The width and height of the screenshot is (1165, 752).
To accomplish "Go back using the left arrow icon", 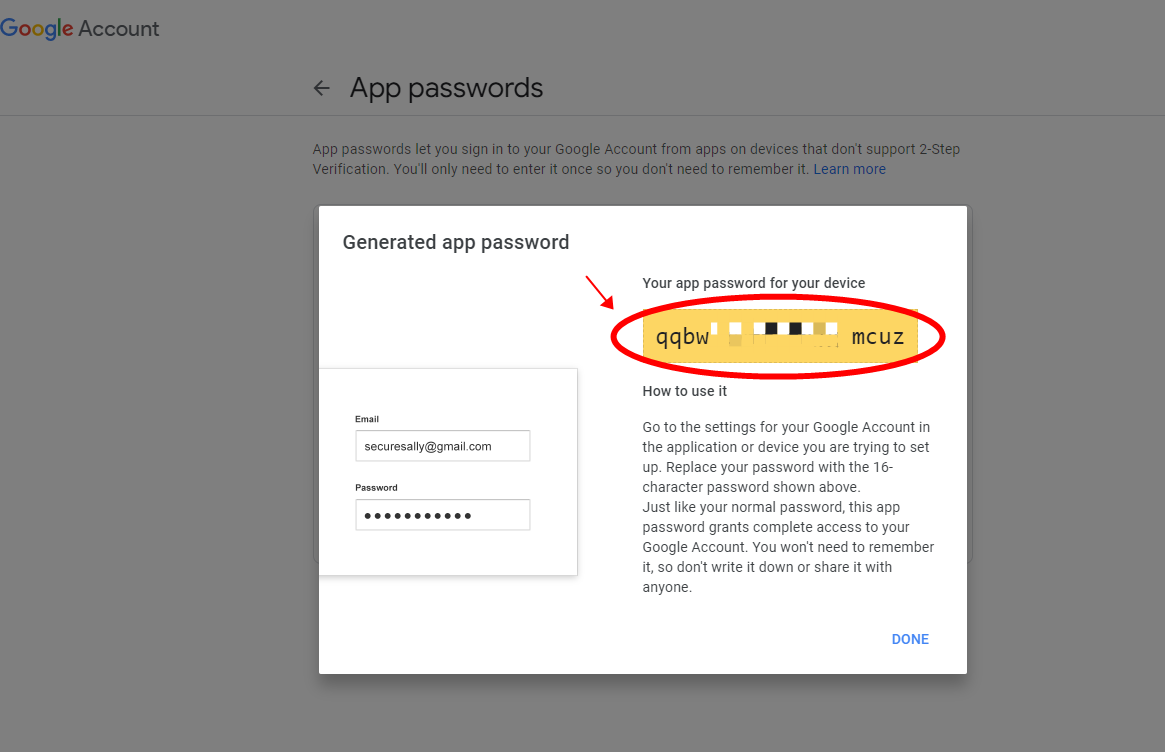I will 321,88.
